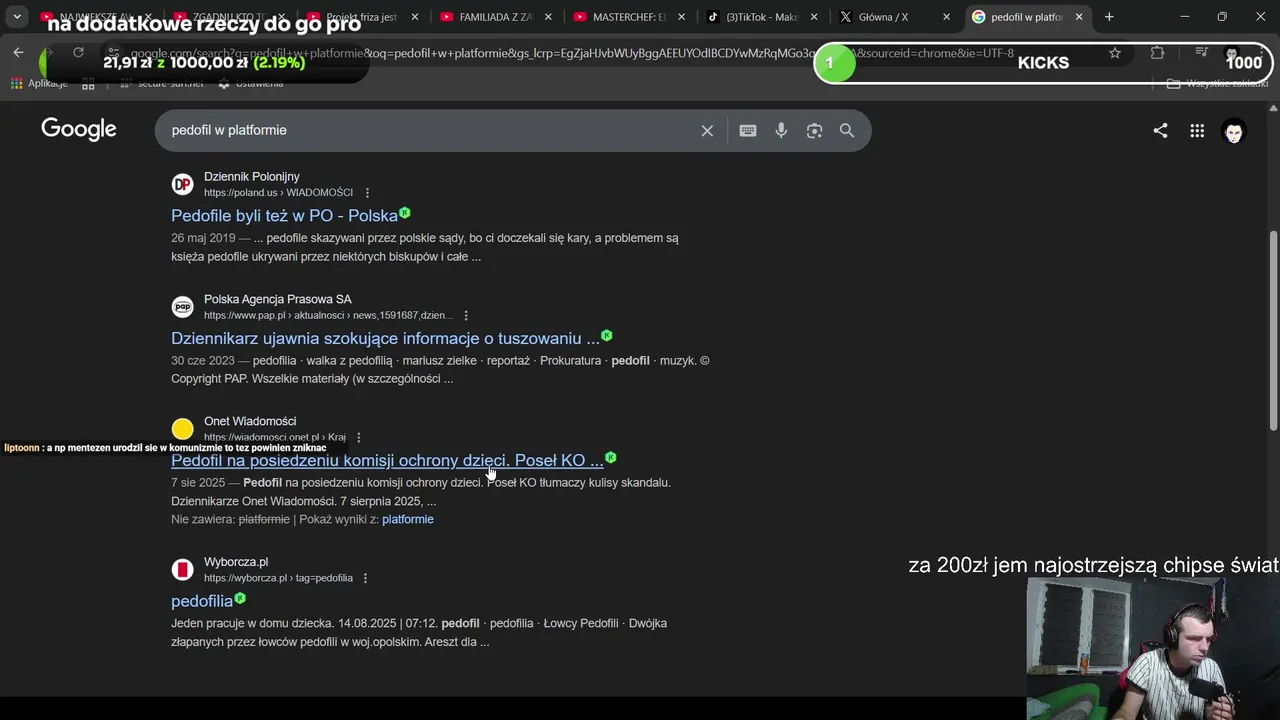This screenshot has width=1280, height=720.
Task: Close the (3)TikTok tab
Action: pyautogui.click(x=813, y=17)
